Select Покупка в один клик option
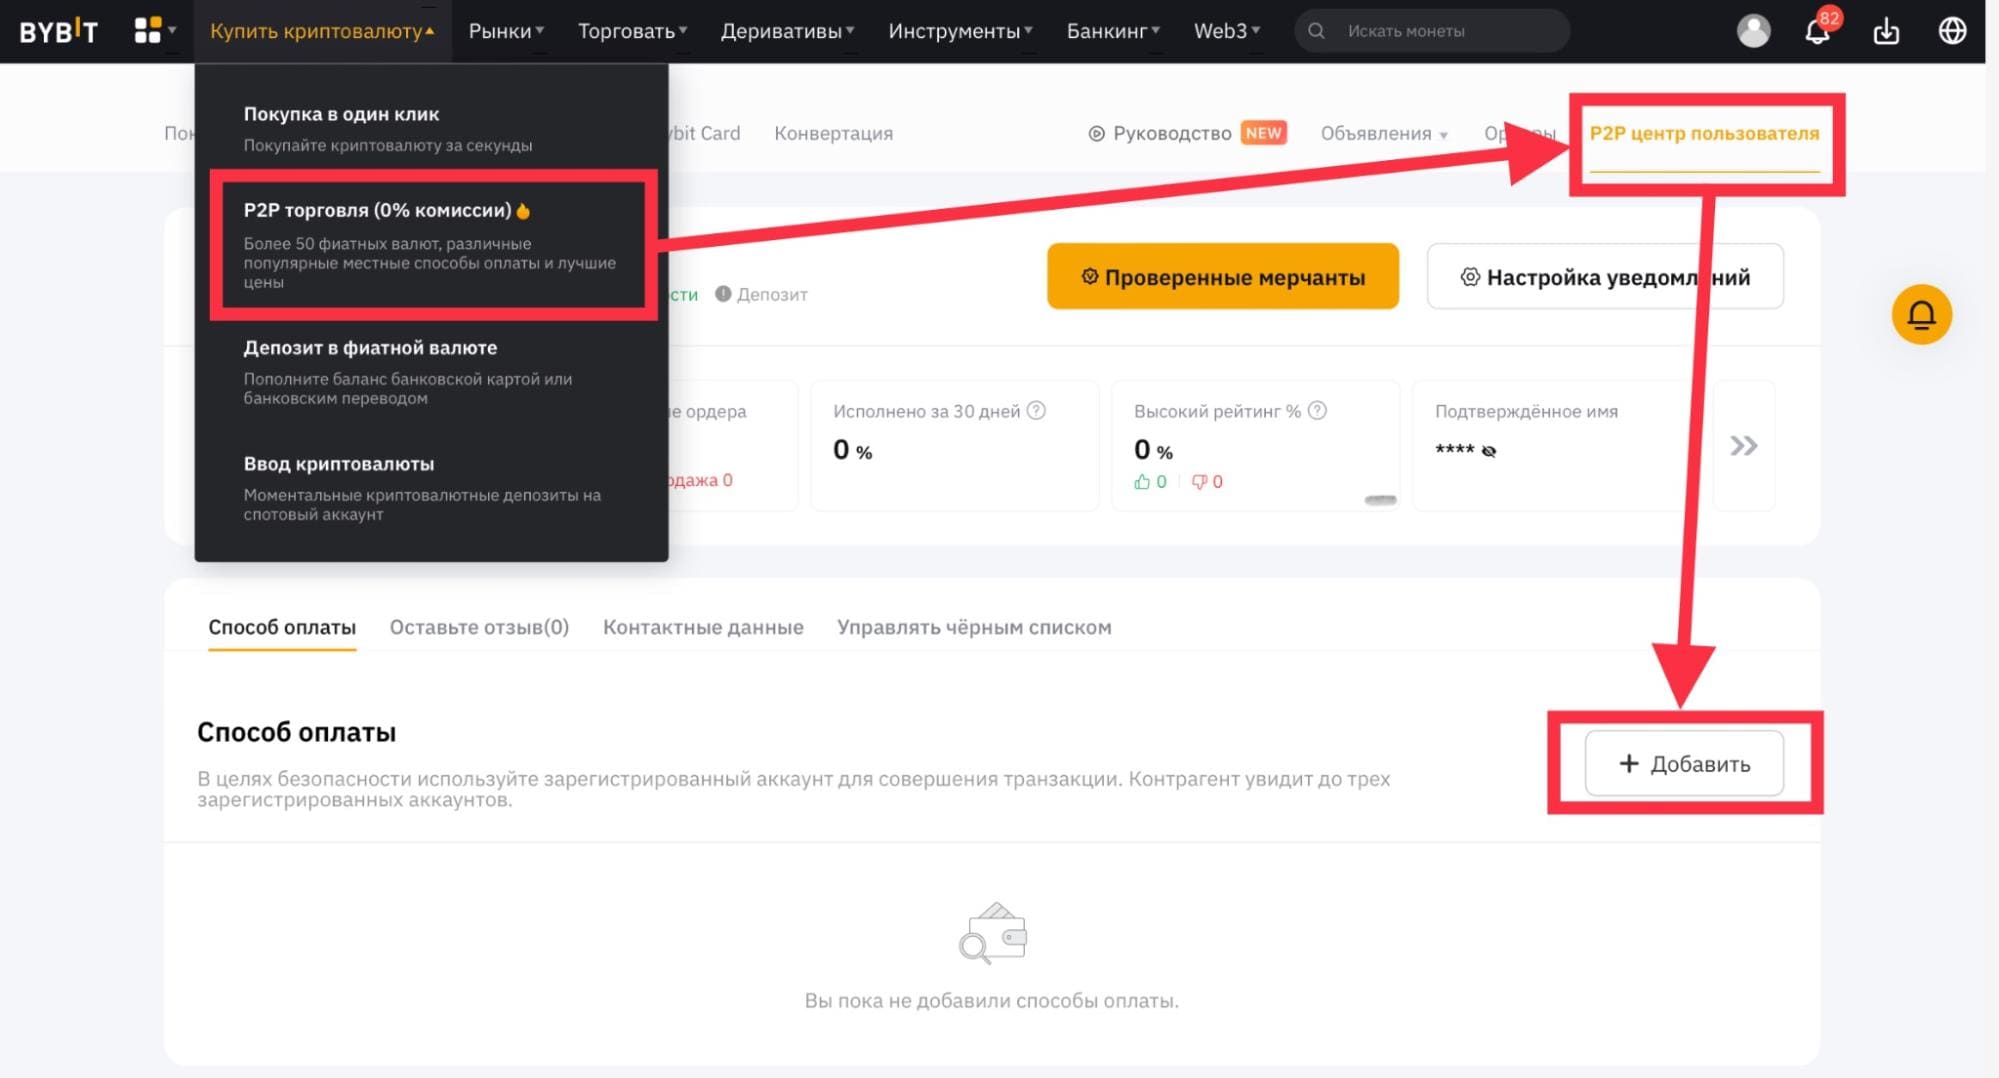The width and height of the screenshot is (1999, 1078). tap(431, 129)
